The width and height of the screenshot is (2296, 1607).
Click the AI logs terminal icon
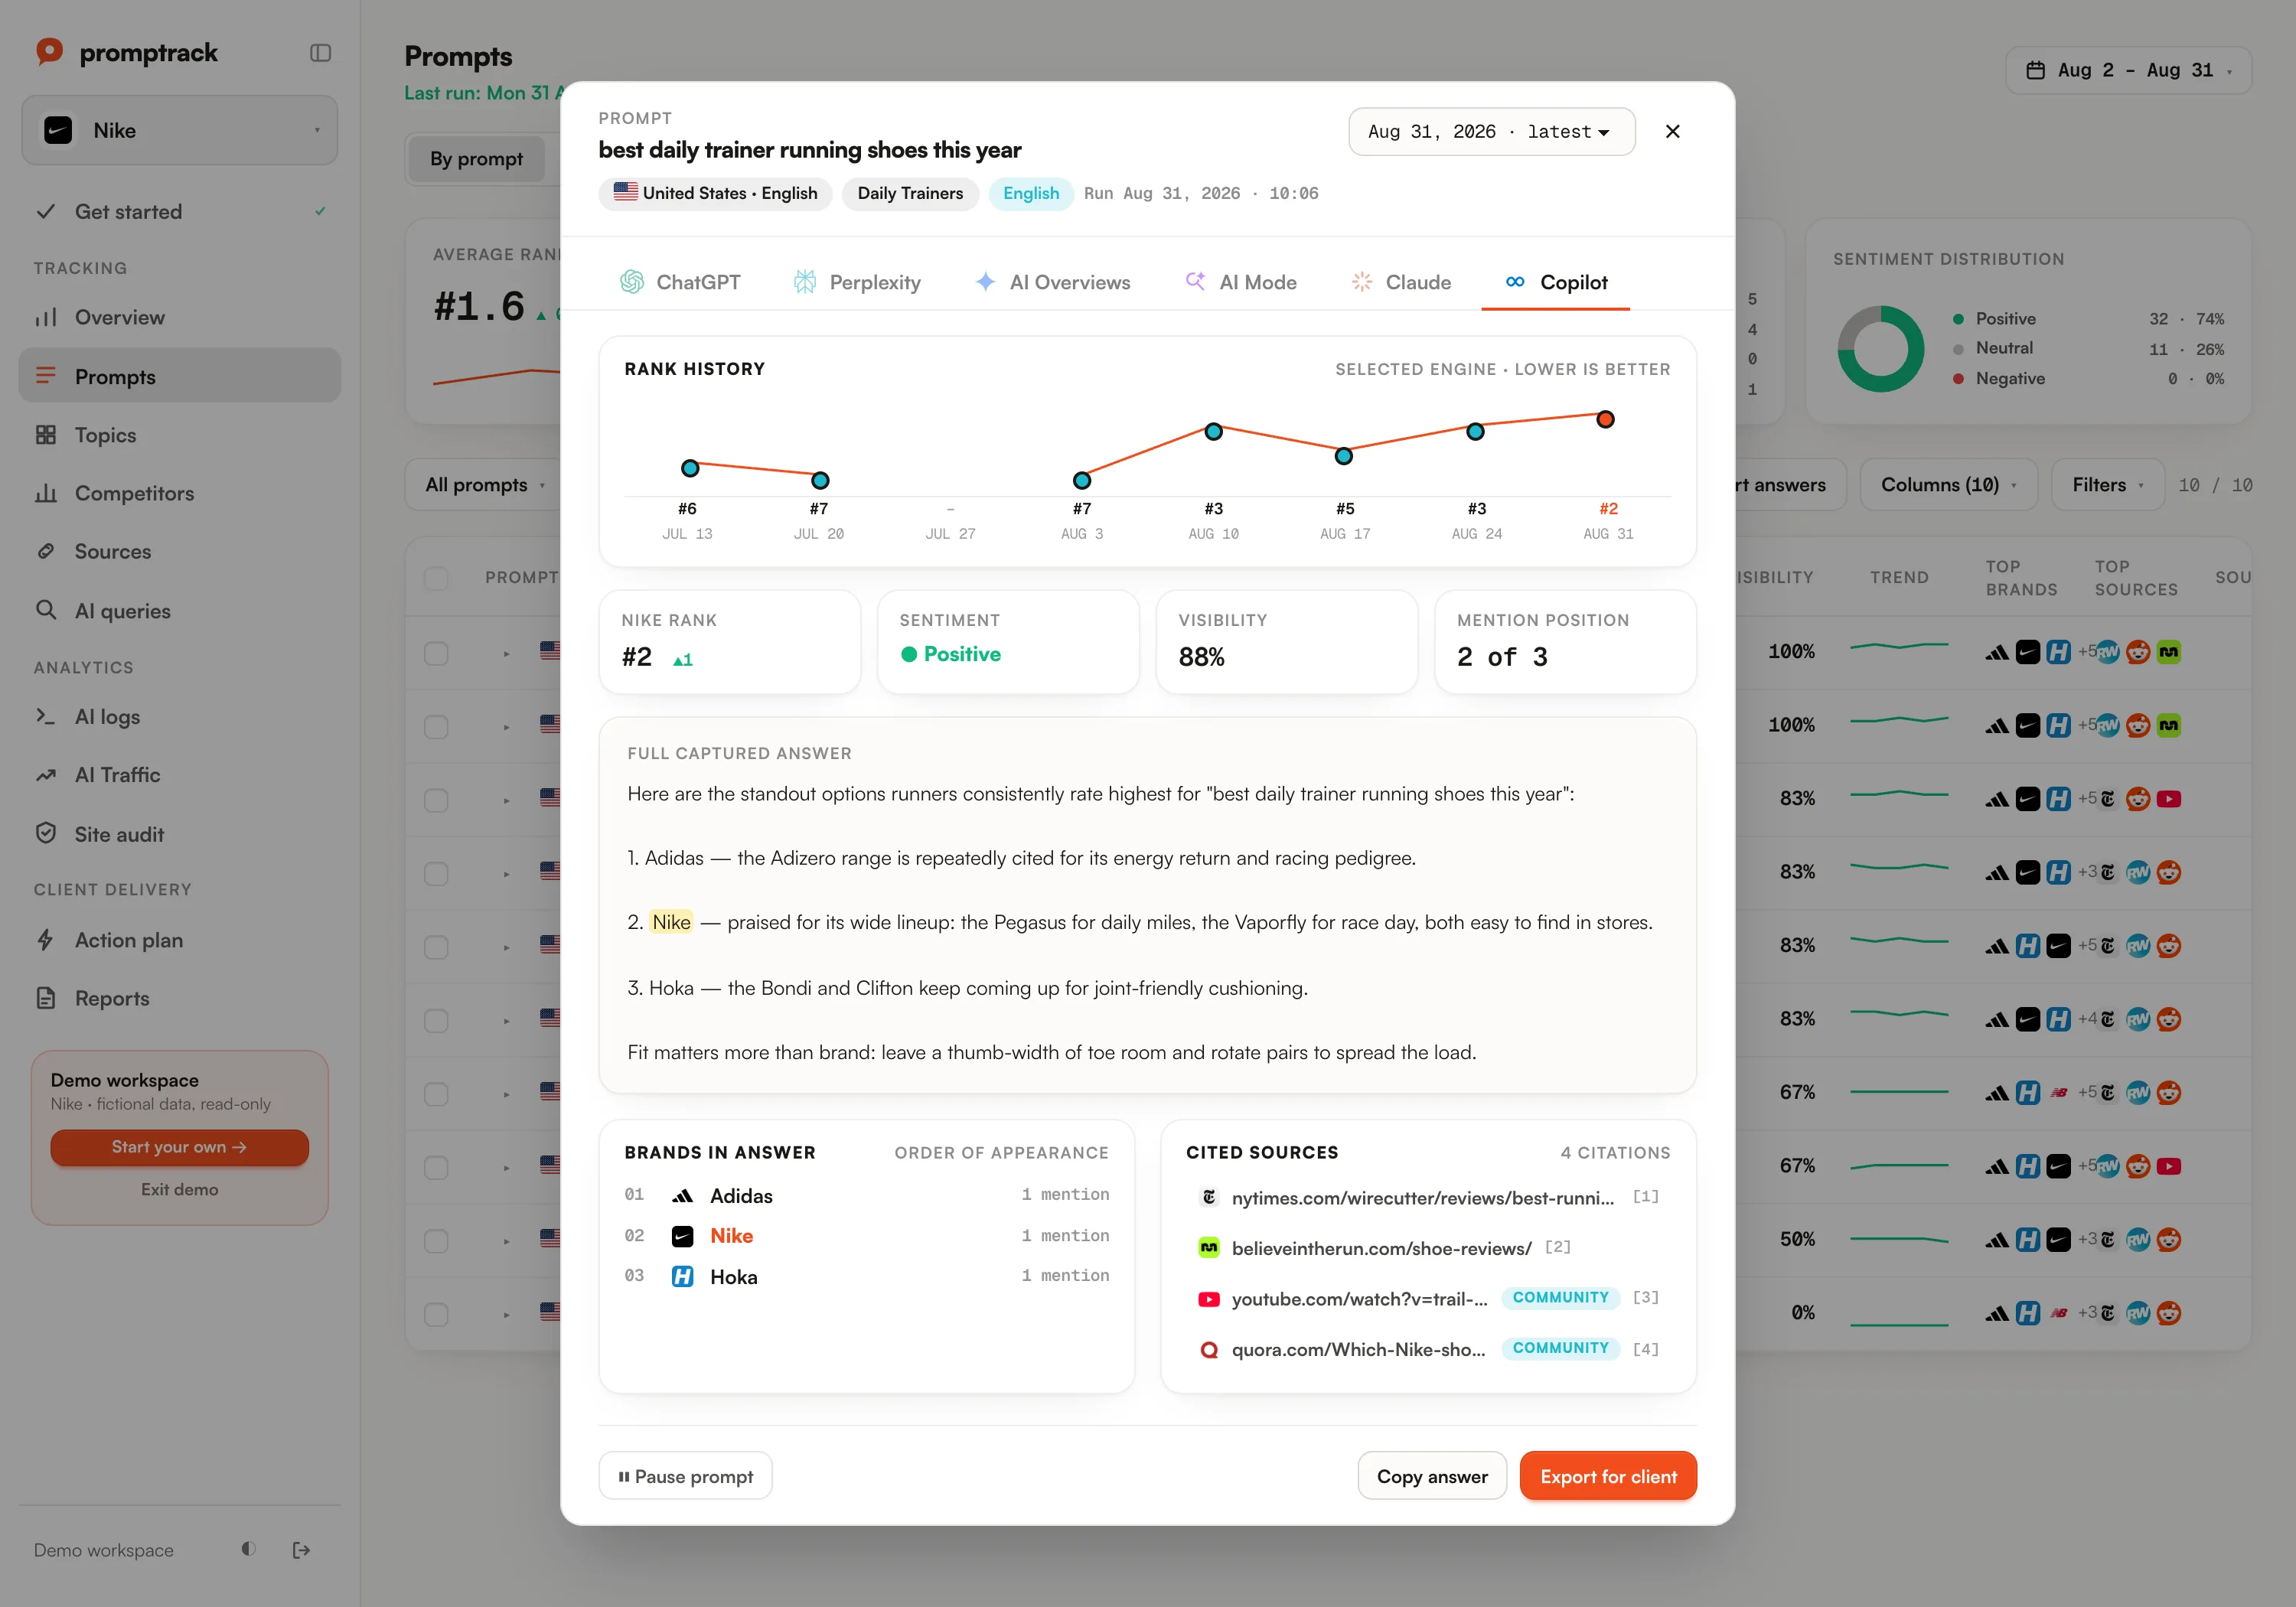point(46,716)
